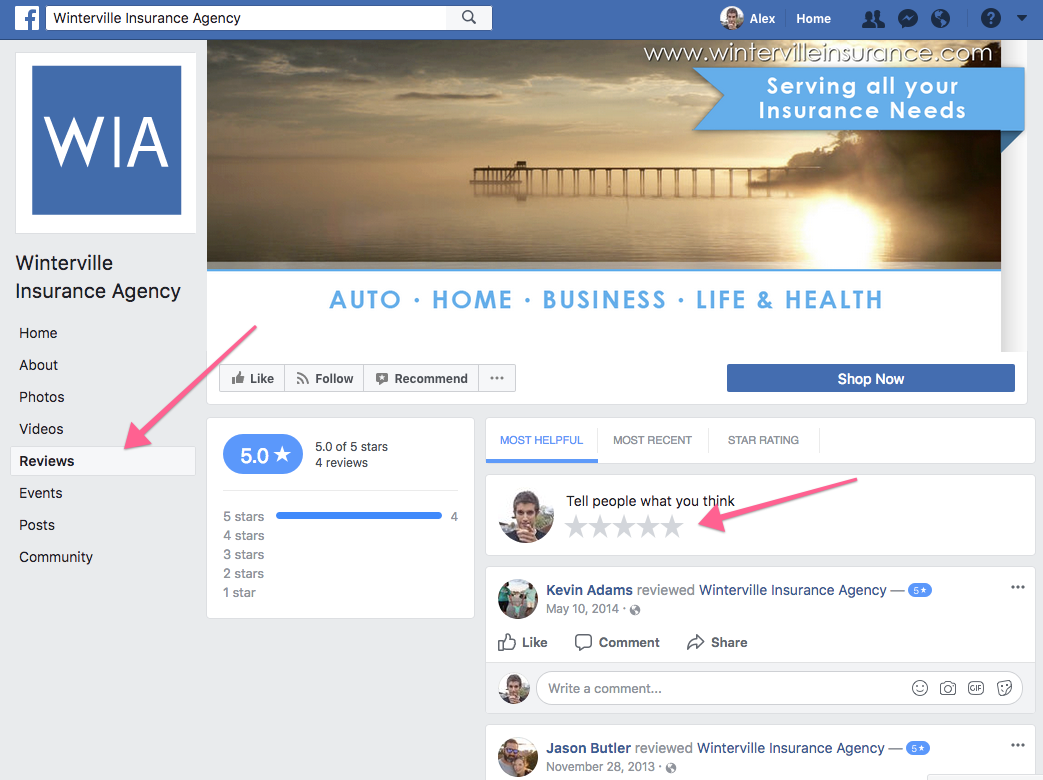Open Kevin Adams' profile link
Image resolution: width=1043 pixels, height=780 pixels.
(x=589, y=590)
